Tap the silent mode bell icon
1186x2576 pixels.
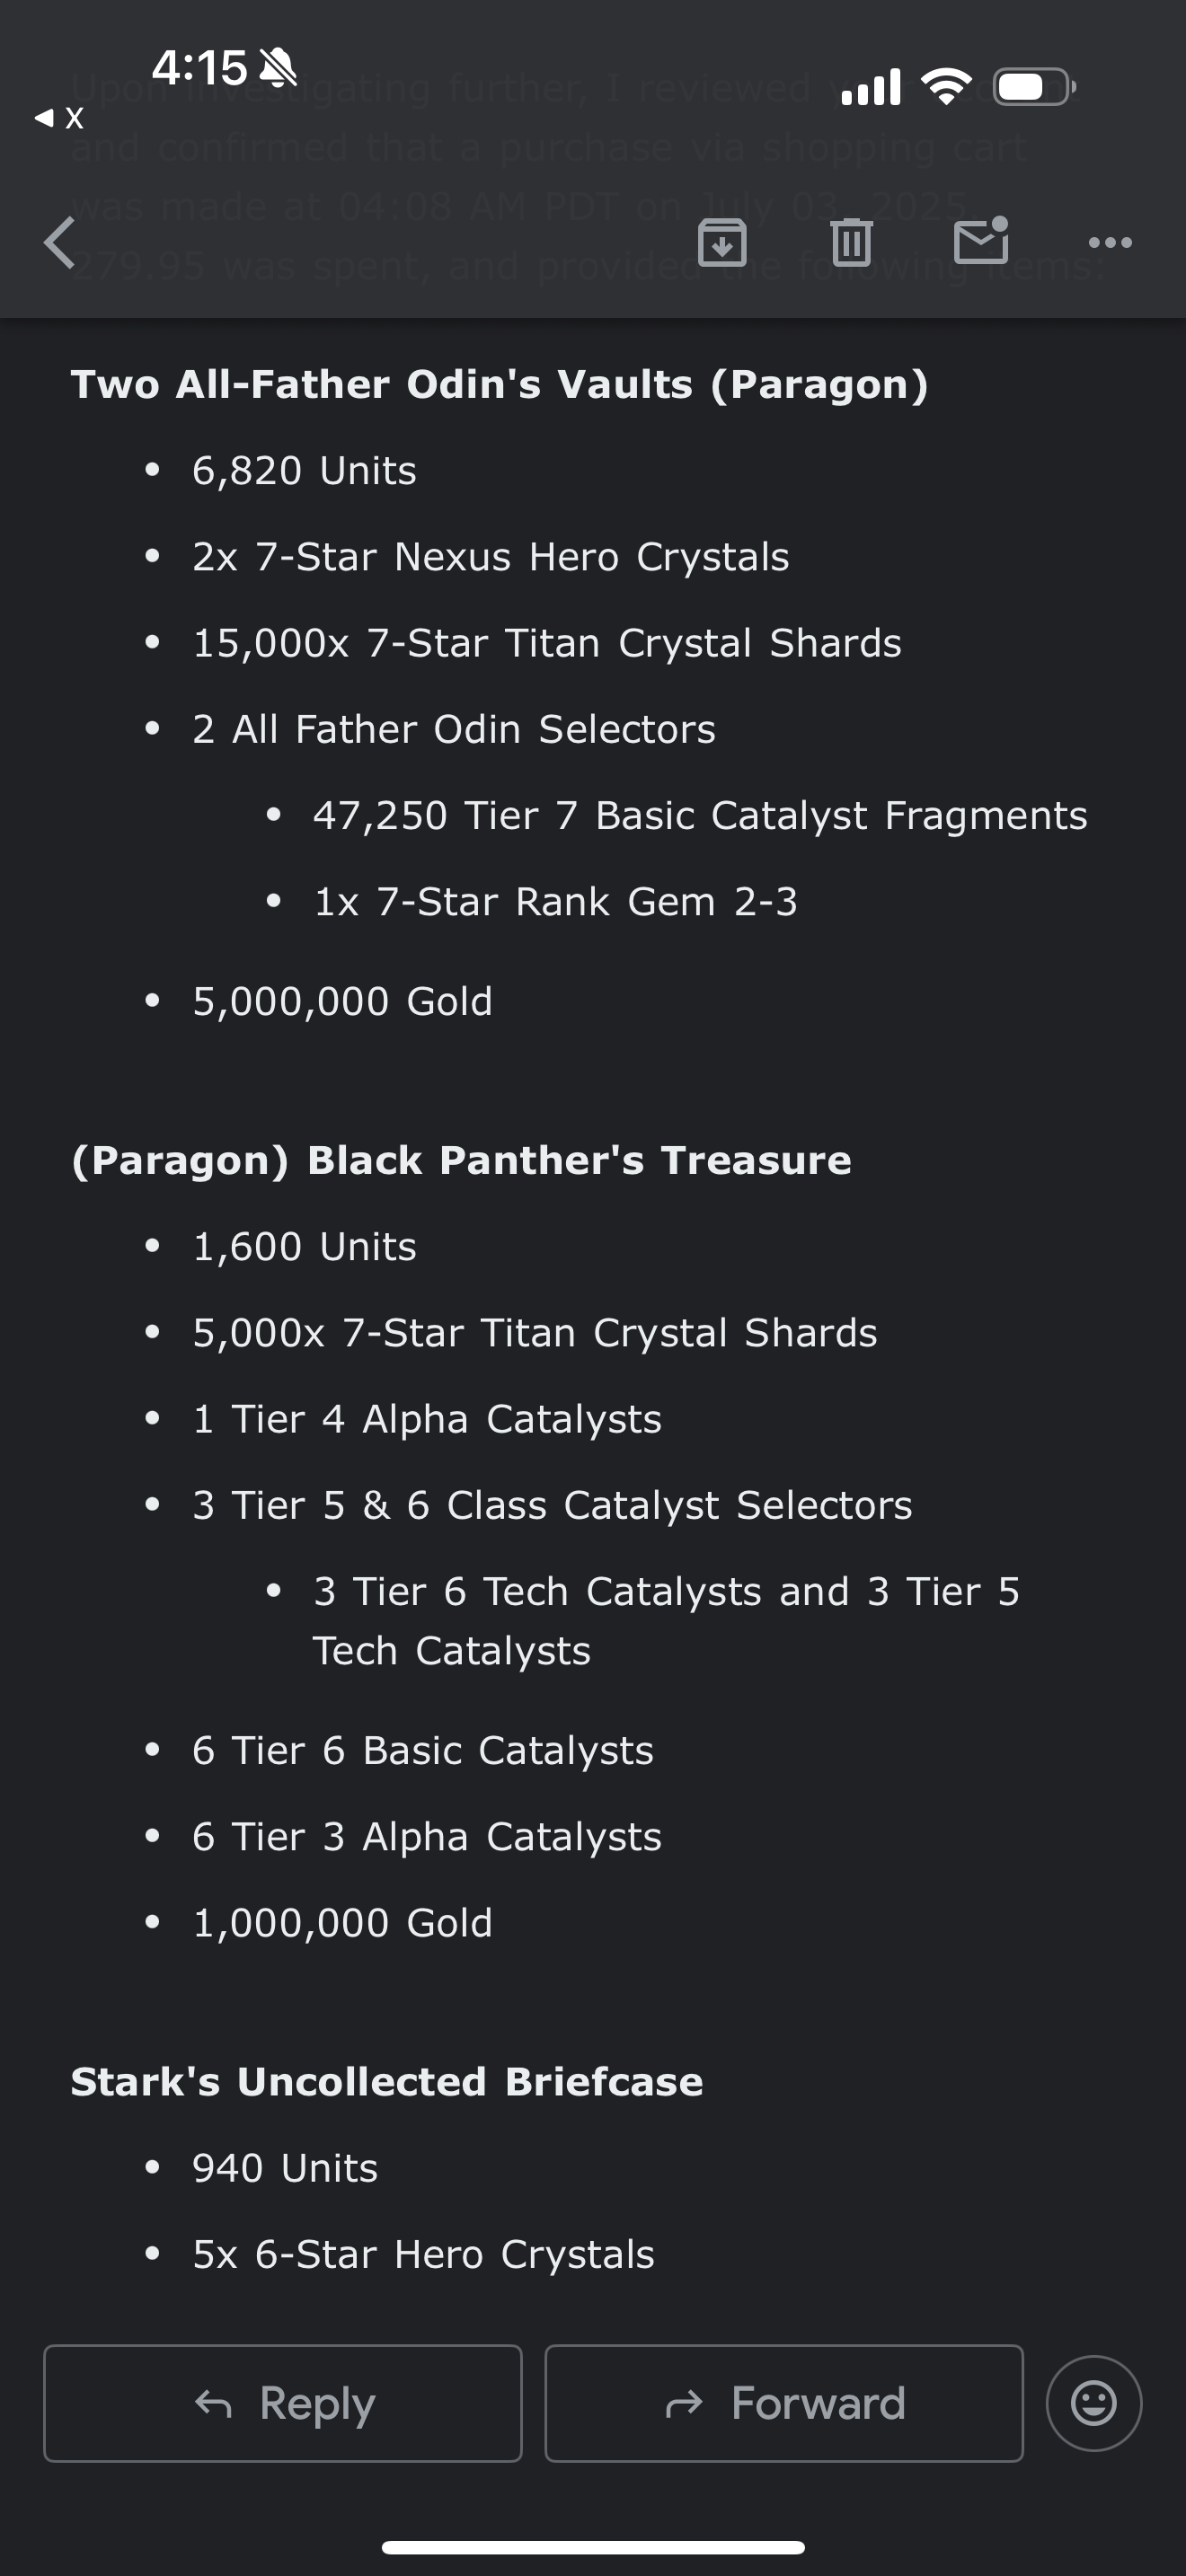point(277,68)
